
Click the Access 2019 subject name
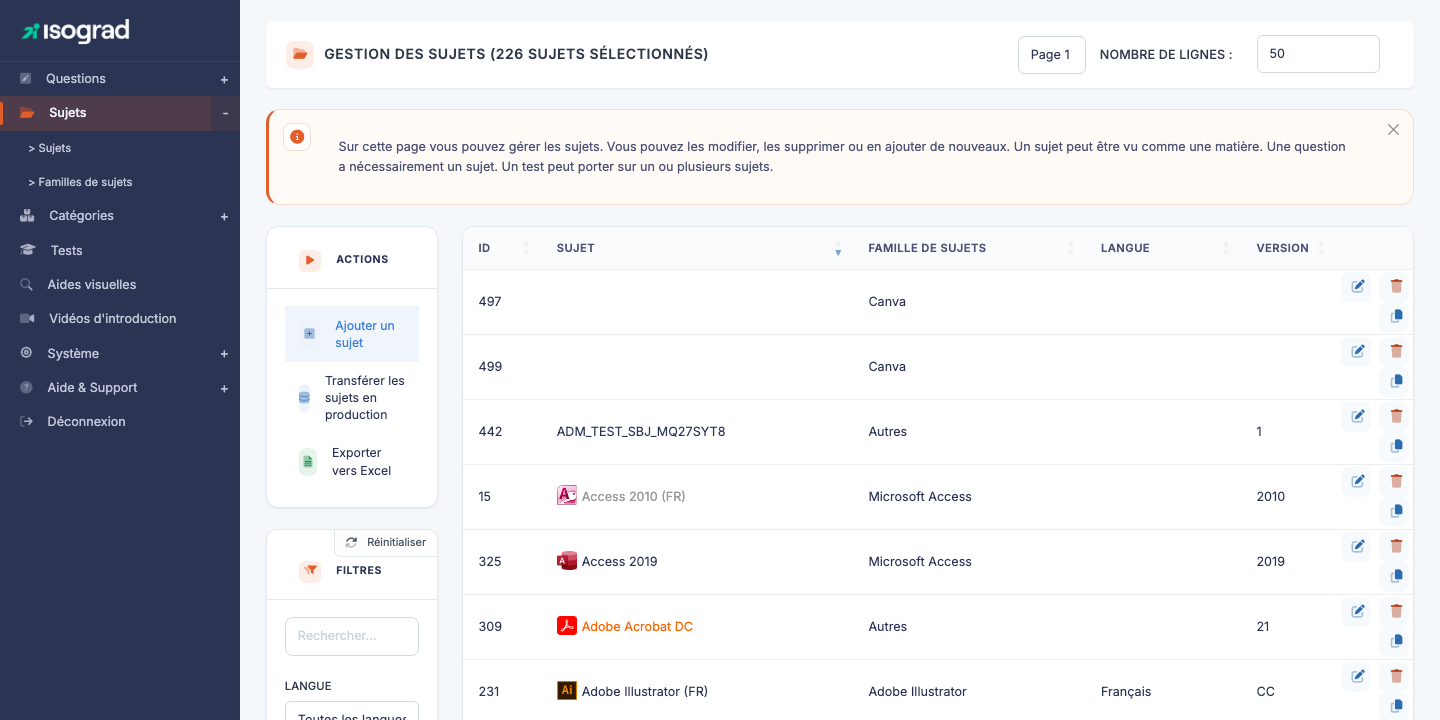coord(619,561)
